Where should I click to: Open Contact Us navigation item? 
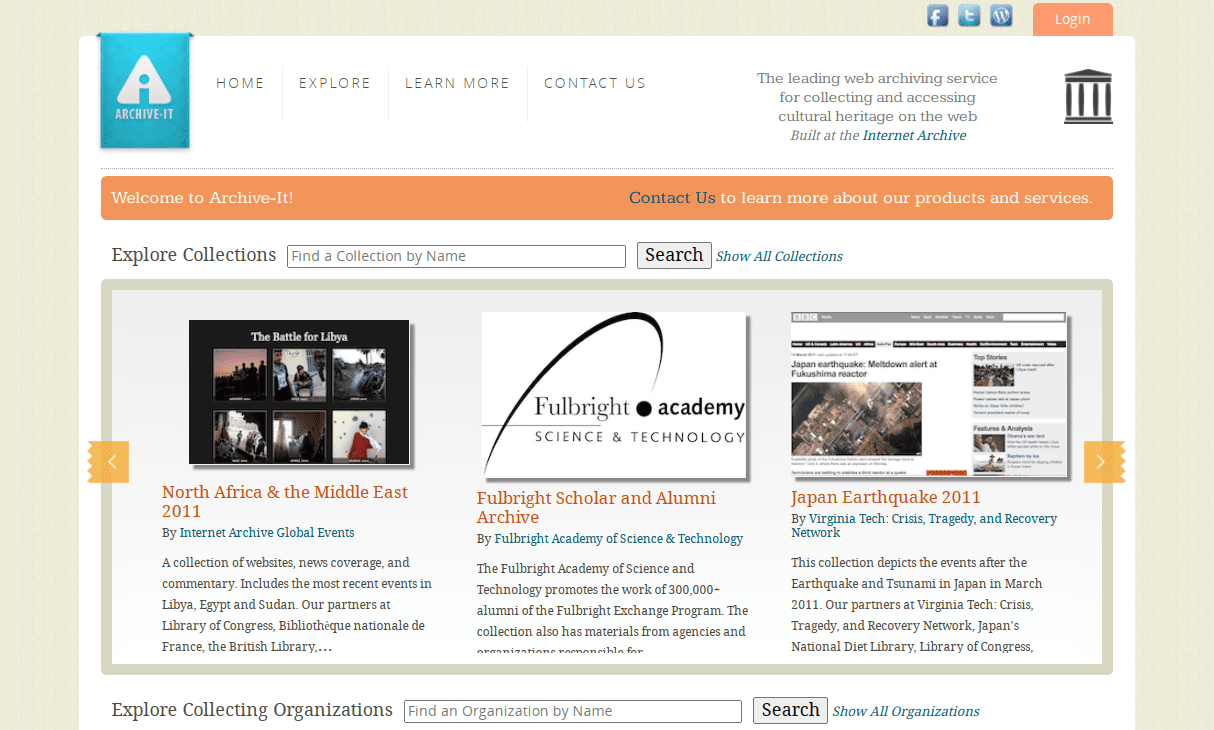click(595, 83)
